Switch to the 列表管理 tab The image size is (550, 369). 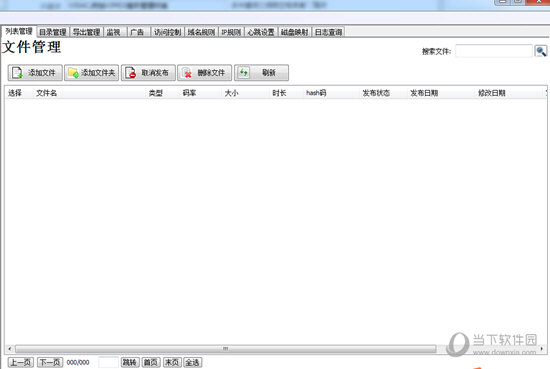pyautogui.click(x=19, y=31)
